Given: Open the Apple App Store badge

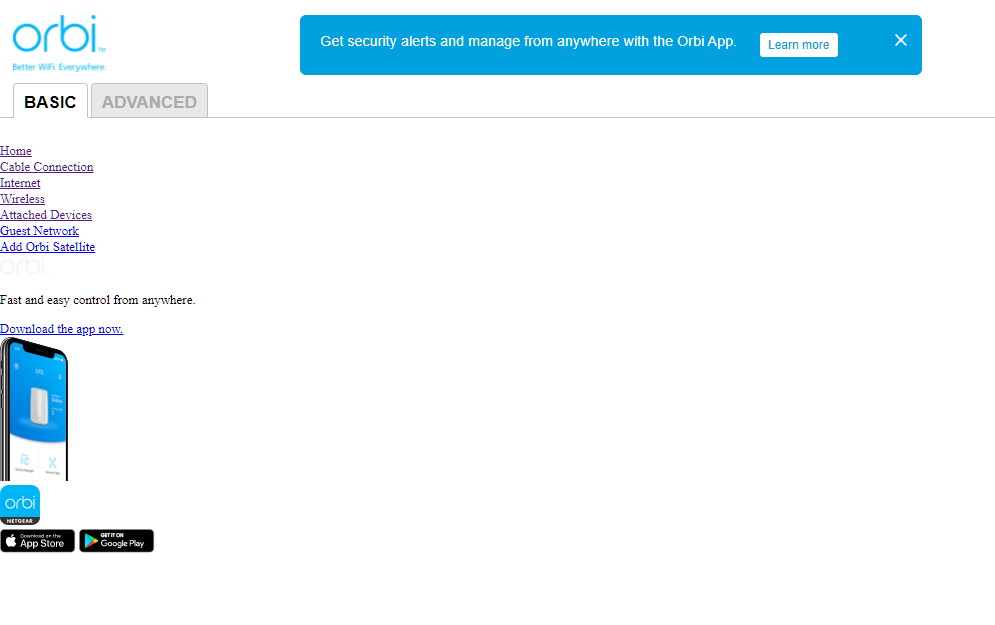Looking at the screenshot, I should (x=37, y=541).
